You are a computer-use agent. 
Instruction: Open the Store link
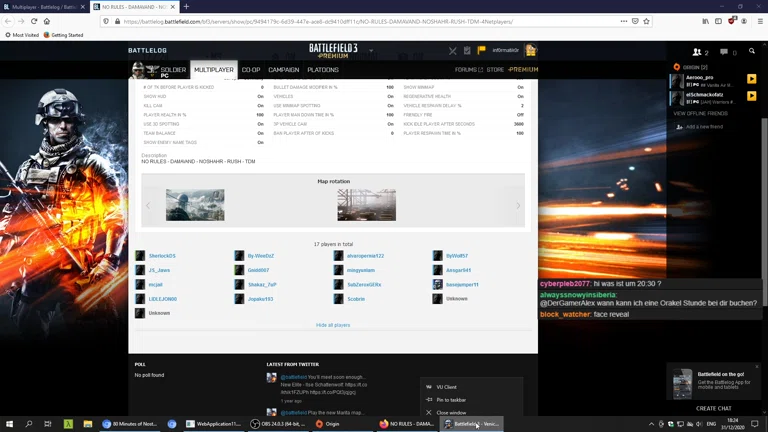495,70
